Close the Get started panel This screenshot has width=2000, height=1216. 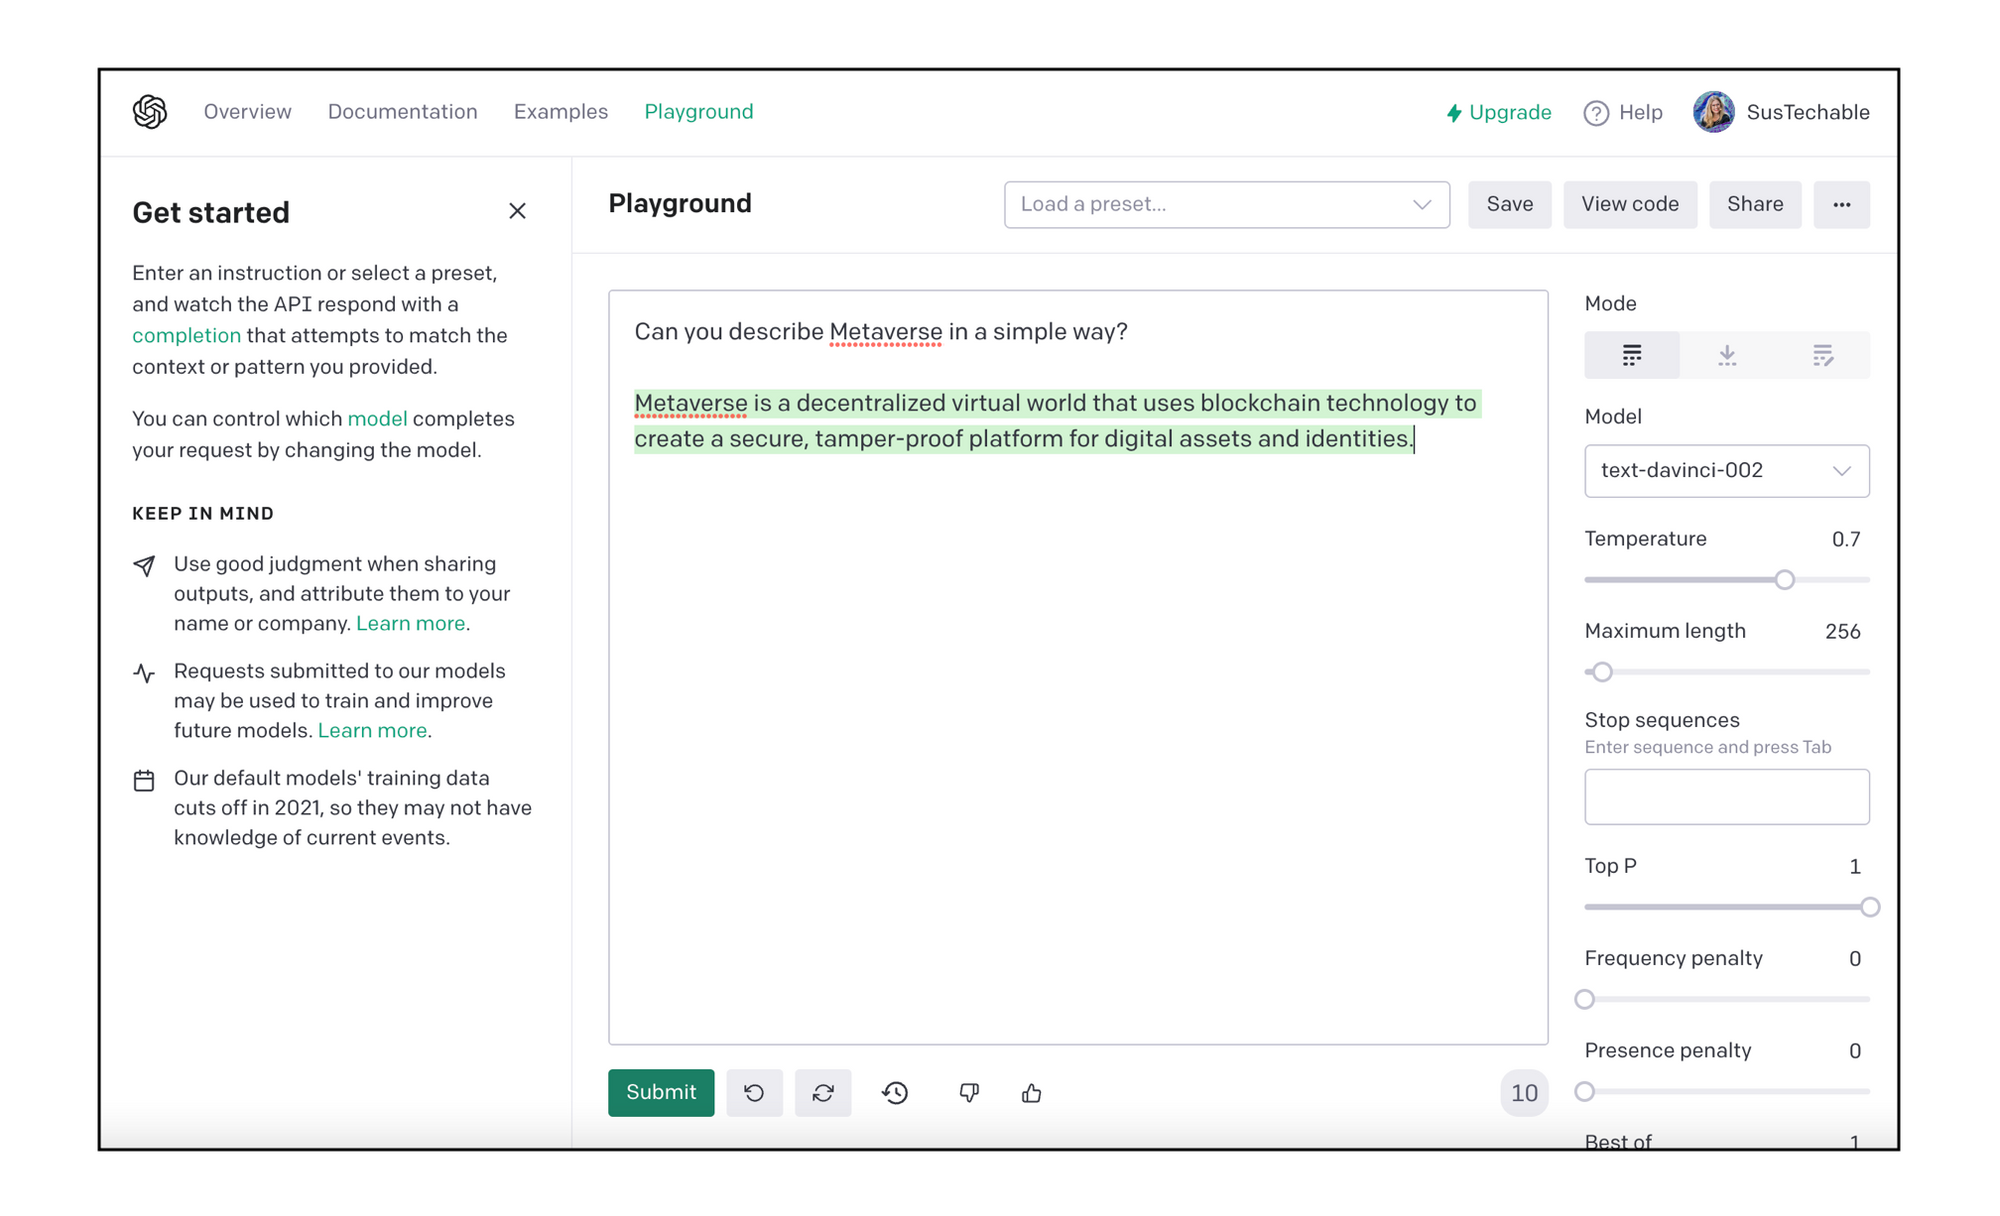517,211
